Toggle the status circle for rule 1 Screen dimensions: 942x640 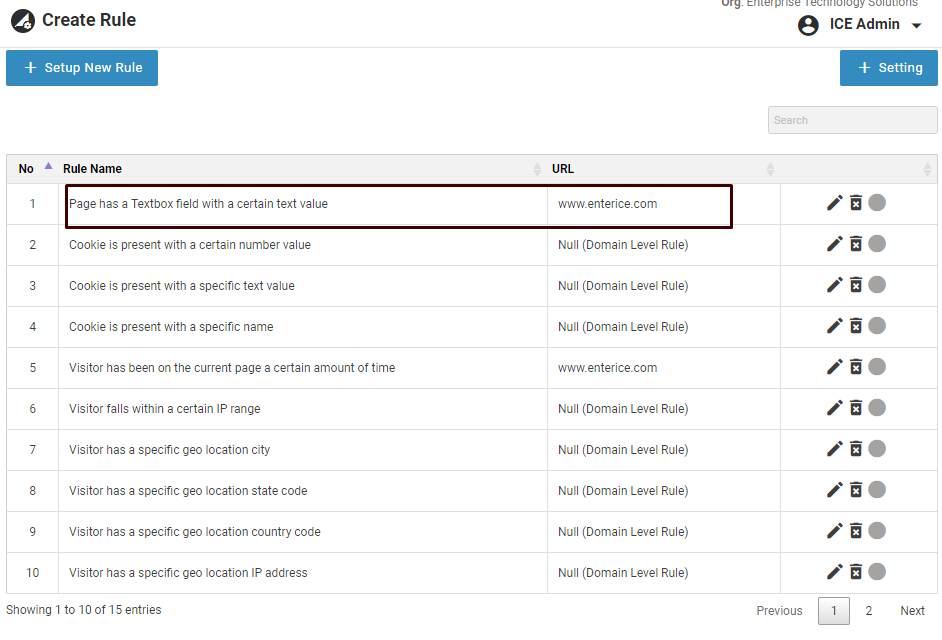877,203
